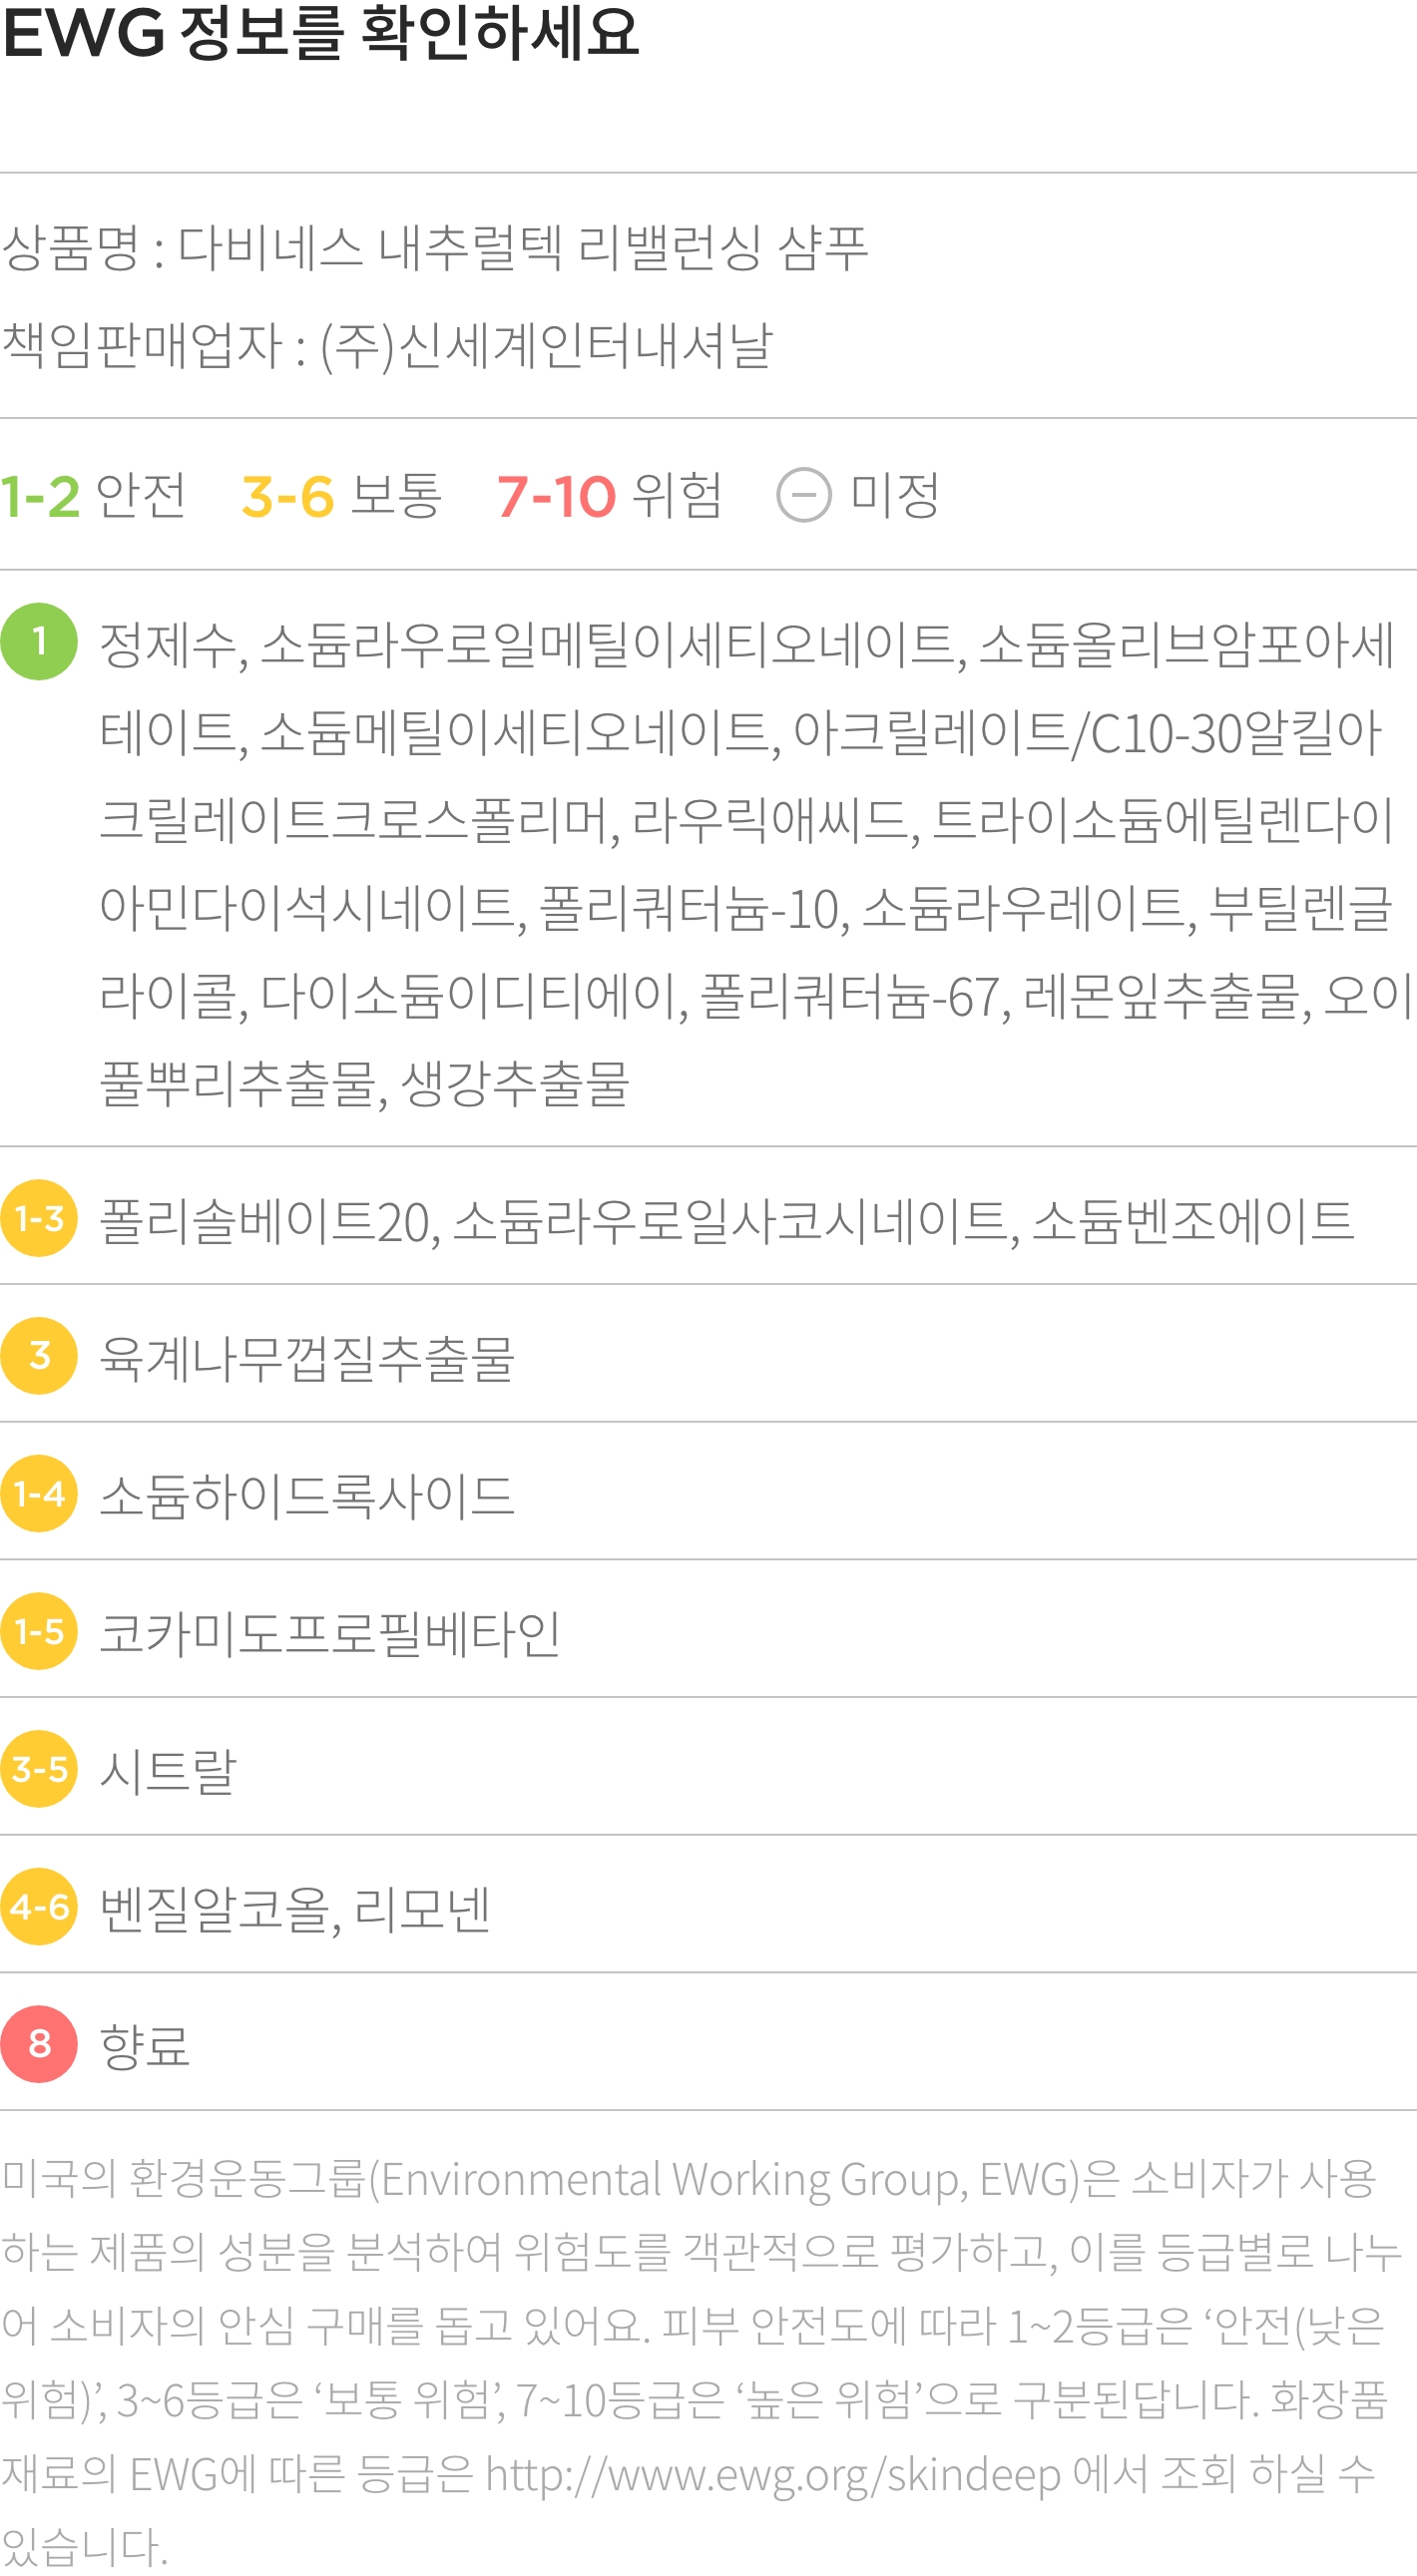Click 소듐하이드록사이드 ingredient text
This screenshot has width=1417, height=2576.
[307, 1496]
